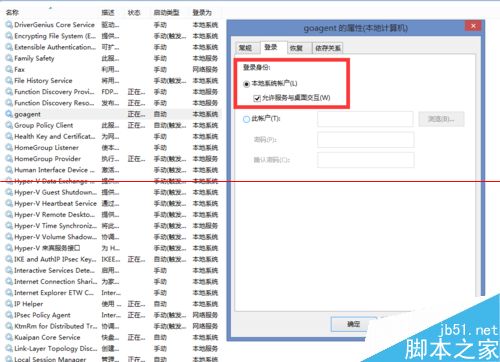
Task: Select the HomeGroup Provider service name
Action: coord(47,159)
